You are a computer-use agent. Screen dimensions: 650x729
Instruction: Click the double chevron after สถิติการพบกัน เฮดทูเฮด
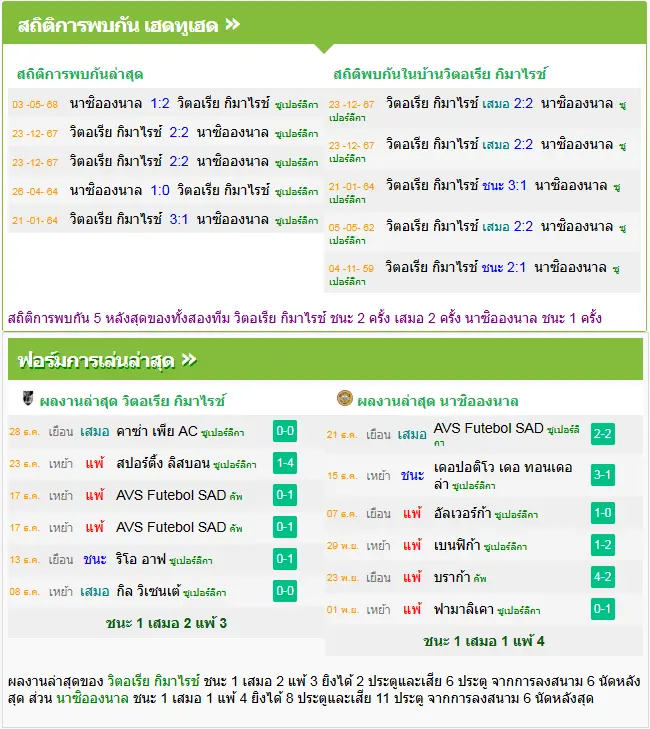(232, 24)
